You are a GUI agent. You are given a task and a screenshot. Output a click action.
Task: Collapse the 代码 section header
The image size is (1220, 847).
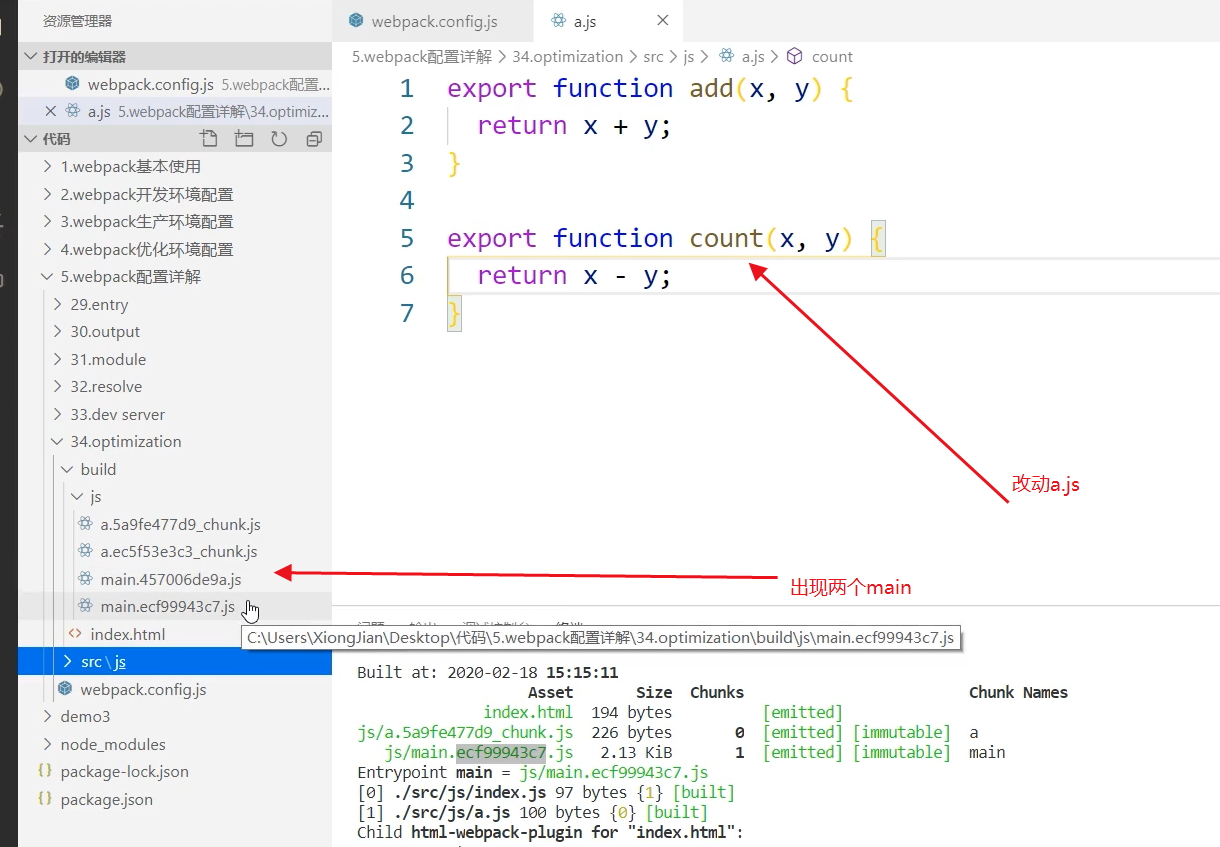pyautogui.click(x=56, y=139)
